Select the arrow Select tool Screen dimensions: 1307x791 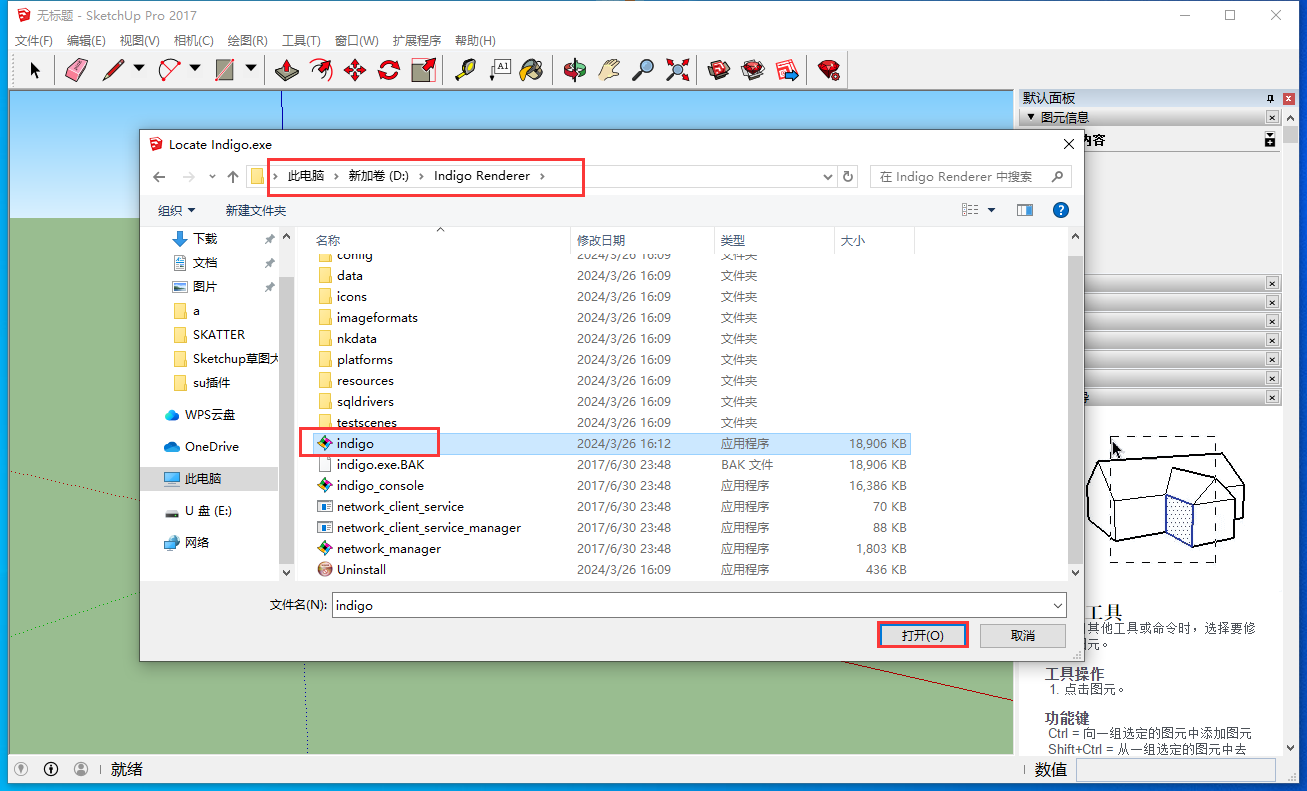[35, 70]
